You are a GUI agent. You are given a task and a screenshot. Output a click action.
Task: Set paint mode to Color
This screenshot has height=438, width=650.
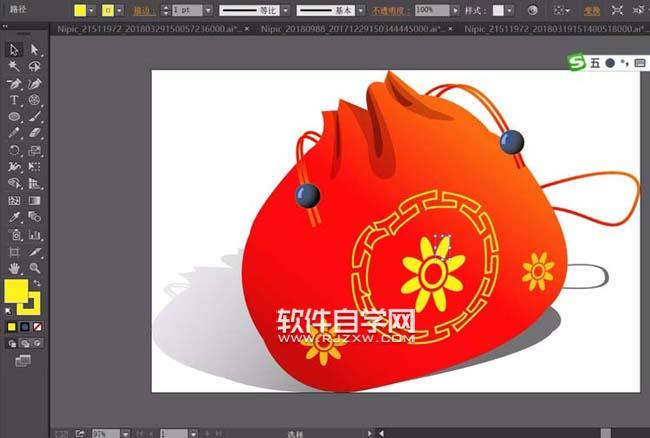12,327
